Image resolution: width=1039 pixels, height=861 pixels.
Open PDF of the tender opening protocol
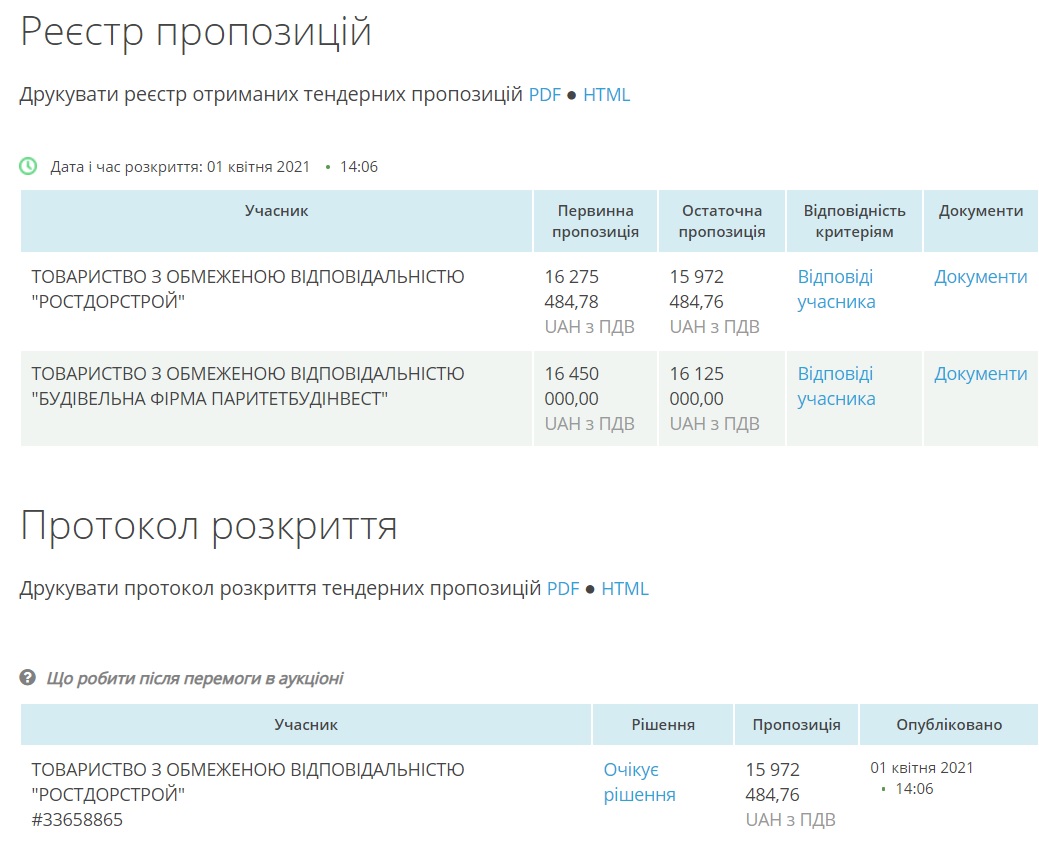pyautogui.click(x=563, y=589)
